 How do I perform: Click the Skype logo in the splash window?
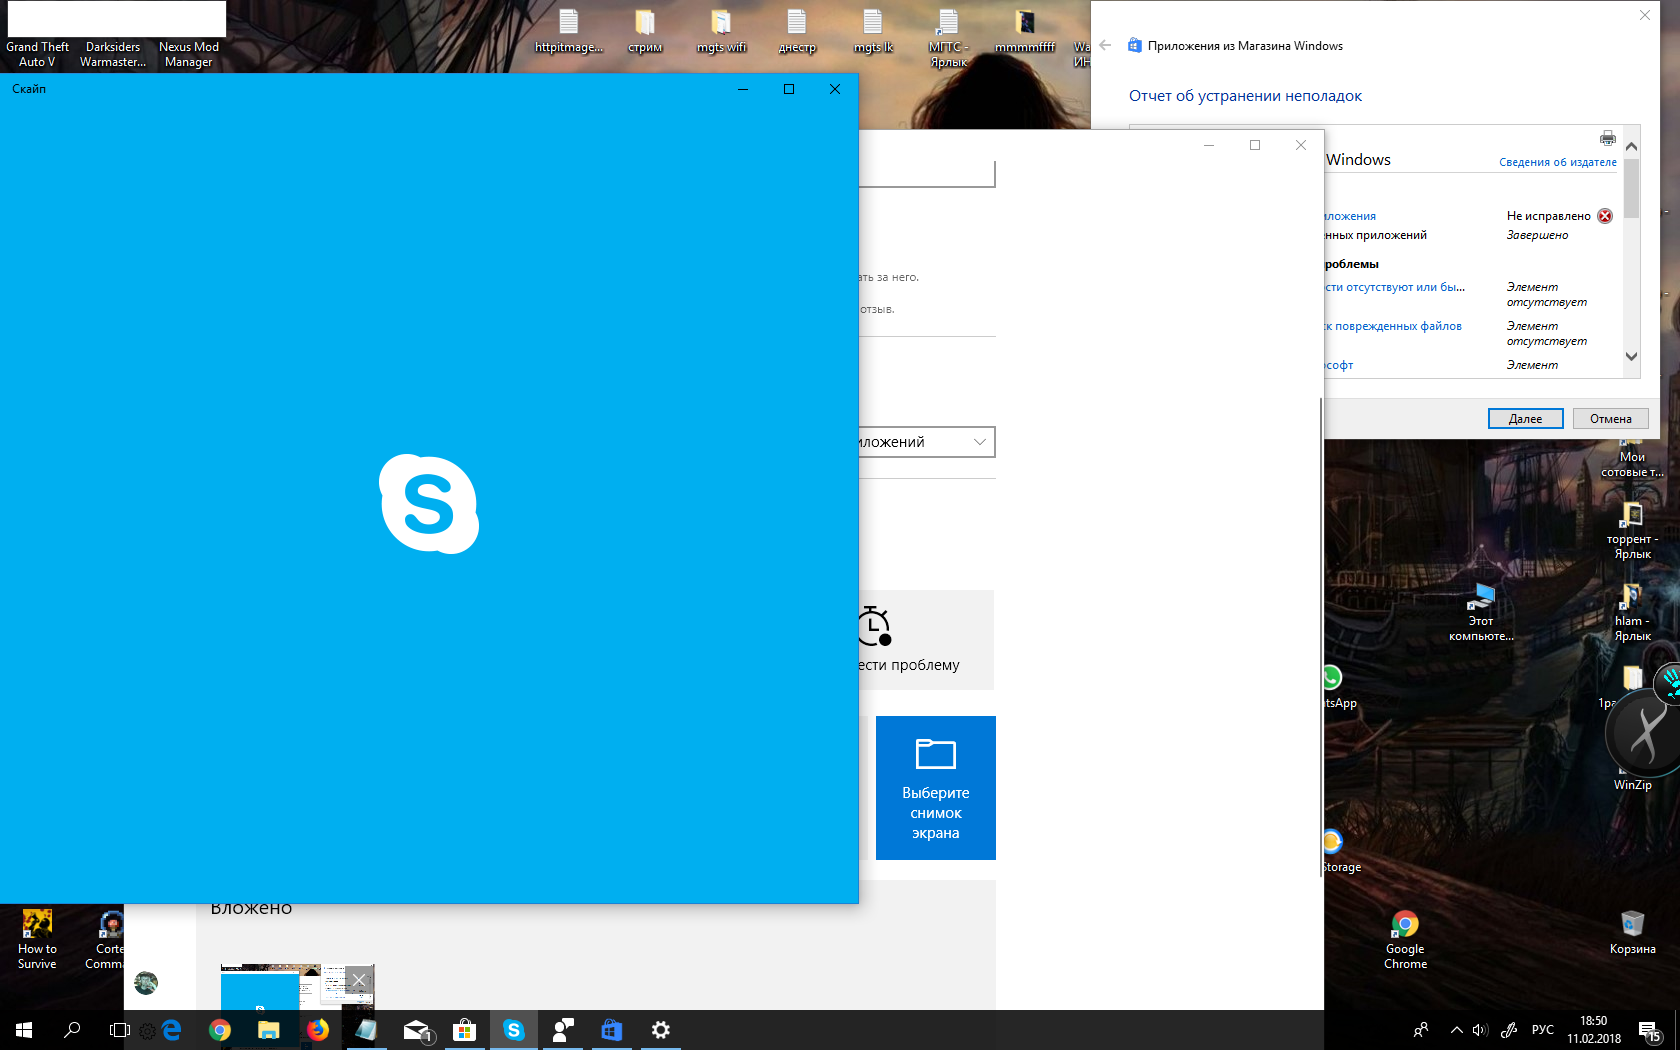429,504
